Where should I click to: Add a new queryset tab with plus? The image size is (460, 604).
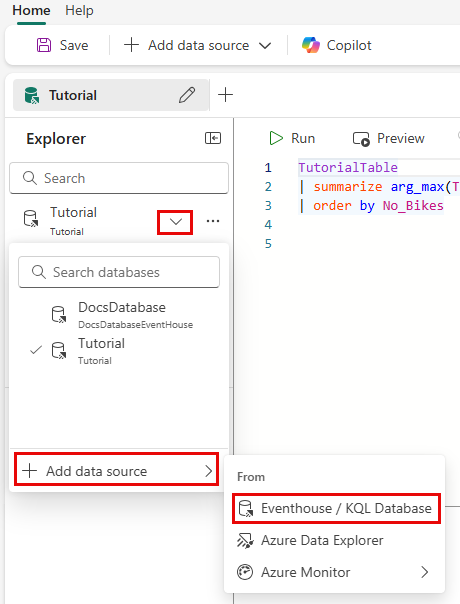pos(225,95)
